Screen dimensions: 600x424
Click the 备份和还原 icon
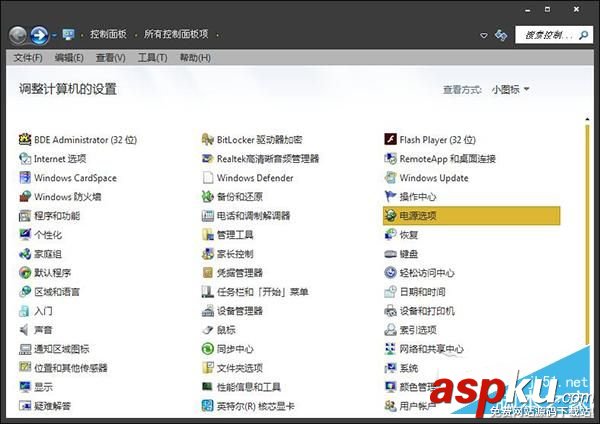click(207, 196)
